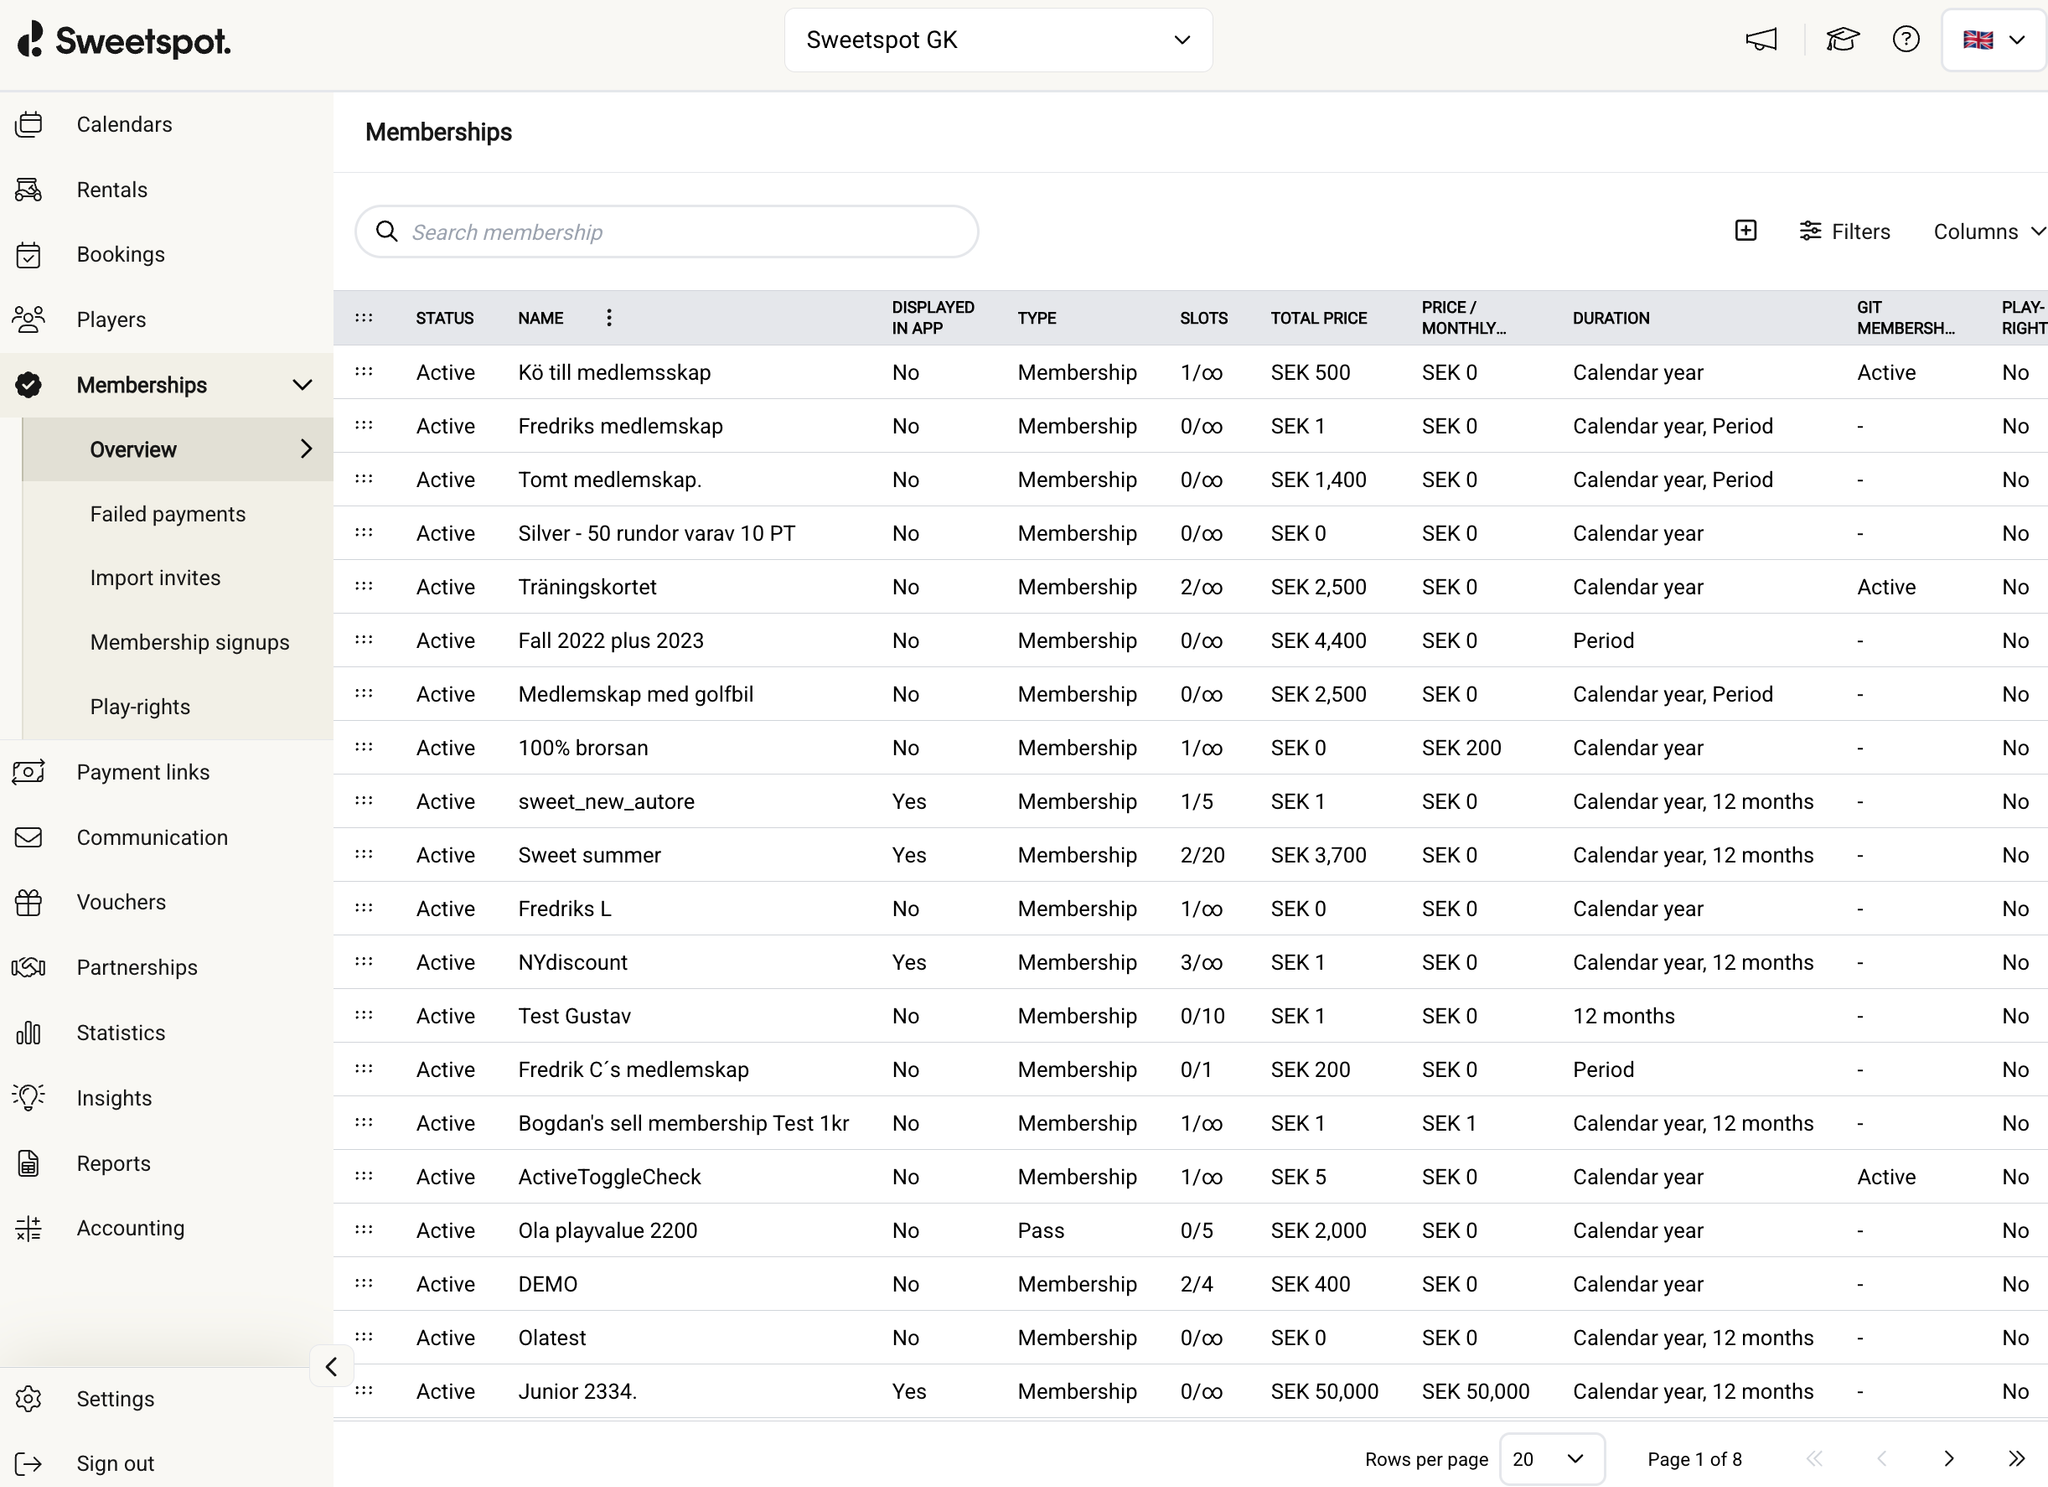Screen dimensions: 2048x1487
Task: Collapse the sidebar with arrow button
Action: (331, 1366)
